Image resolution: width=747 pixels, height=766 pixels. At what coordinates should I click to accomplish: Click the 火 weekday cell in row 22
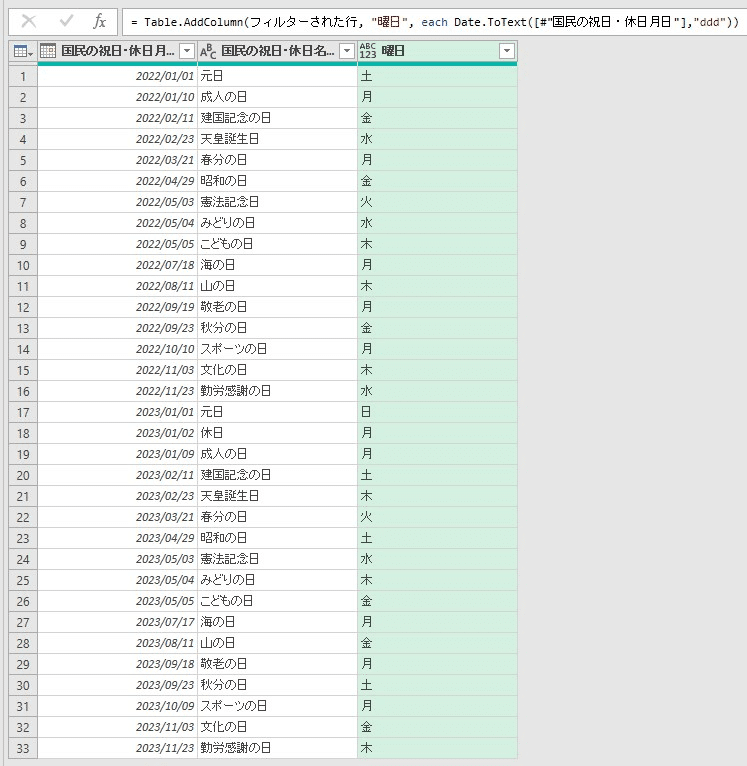437,517
